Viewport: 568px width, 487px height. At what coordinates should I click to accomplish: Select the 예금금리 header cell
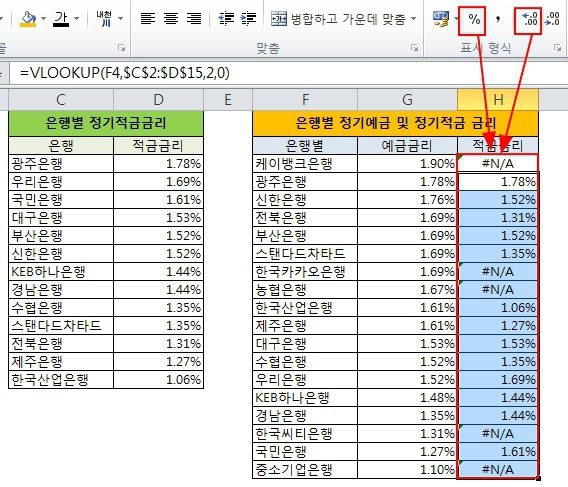pos(407,146)
